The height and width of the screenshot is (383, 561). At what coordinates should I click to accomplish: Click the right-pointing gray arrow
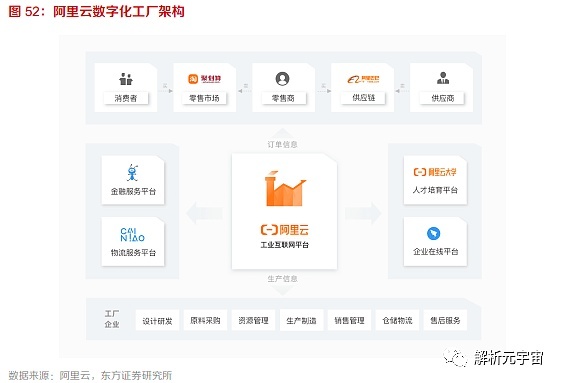pyautogui.click(x=363, y=213)
